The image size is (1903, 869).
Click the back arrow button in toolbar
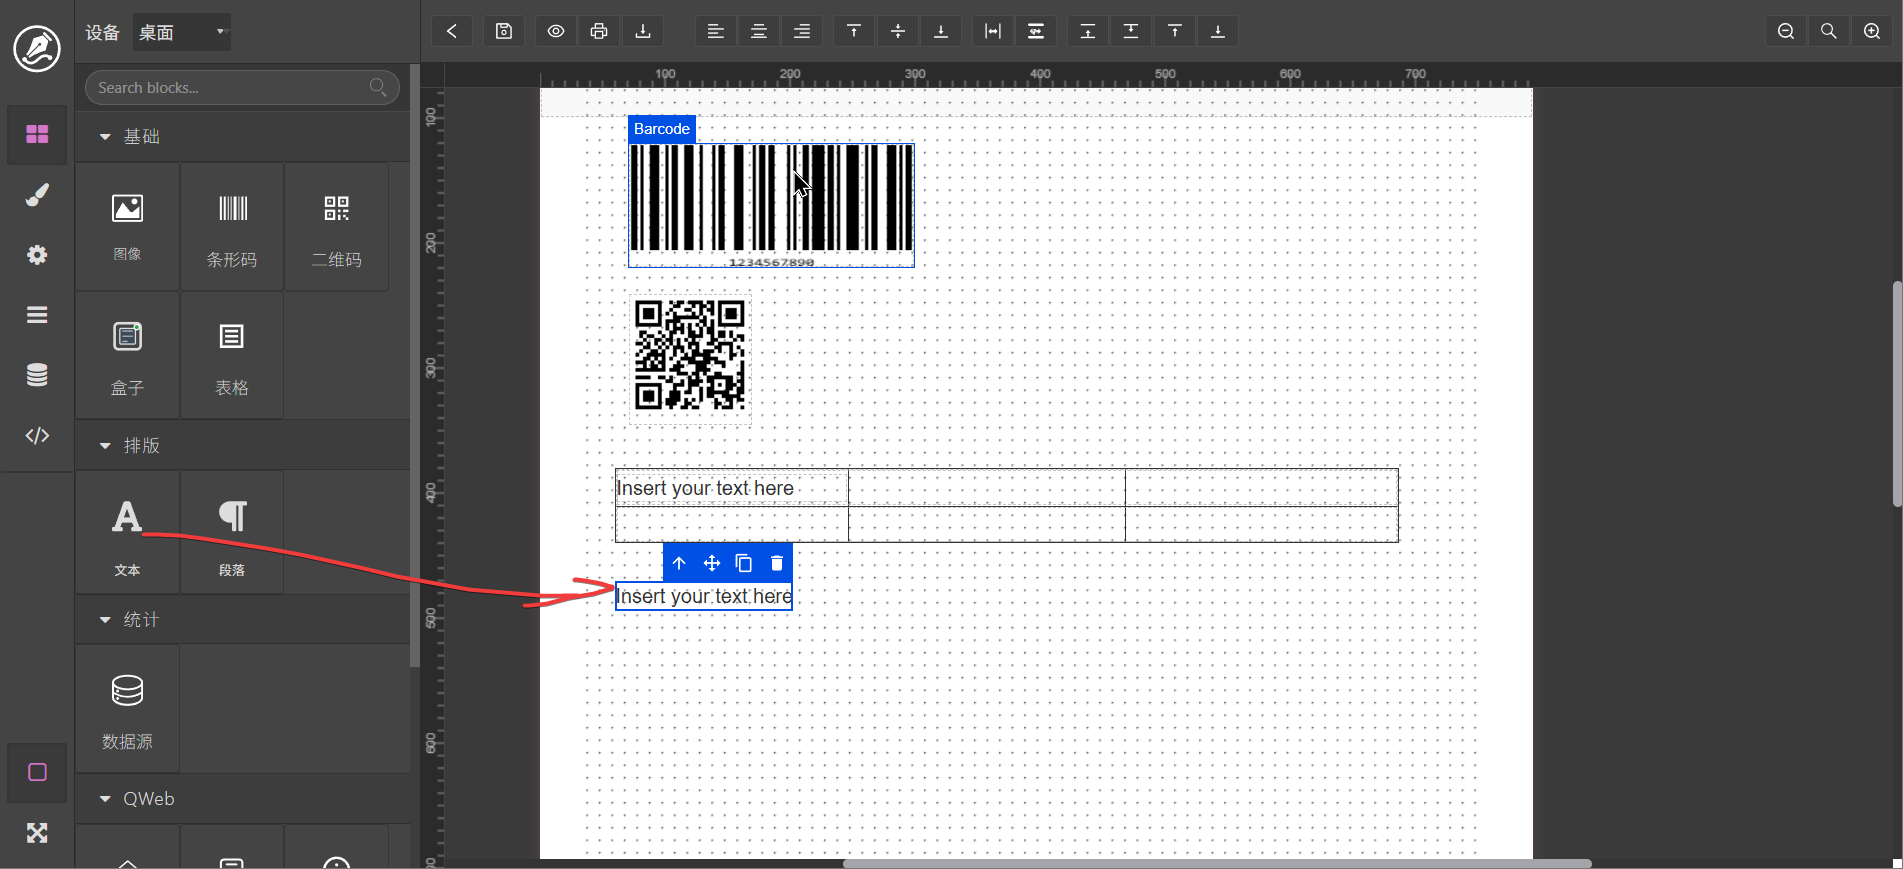coord(452,31)
